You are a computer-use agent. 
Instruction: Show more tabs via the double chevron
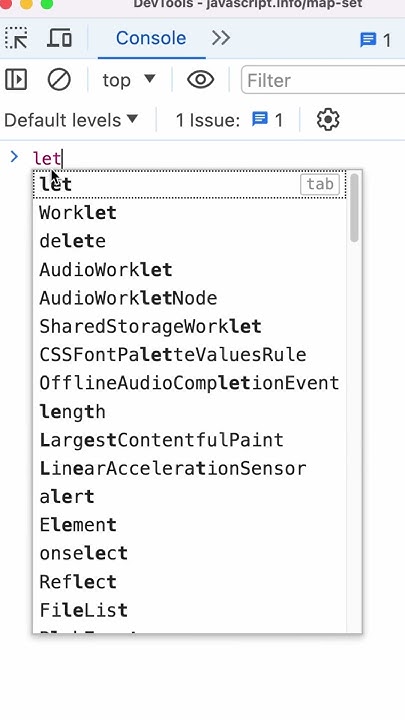click(x=221, y=38)
